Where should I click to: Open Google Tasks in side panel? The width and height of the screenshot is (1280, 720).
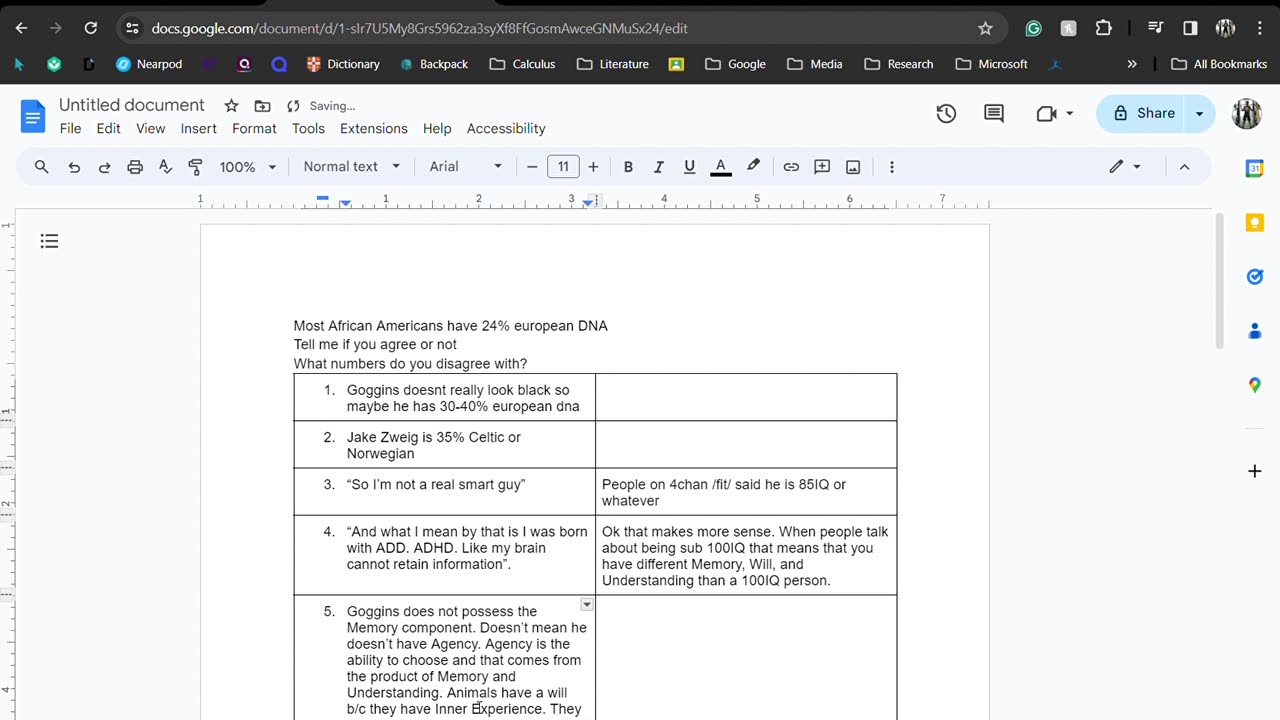(1255, 276)
